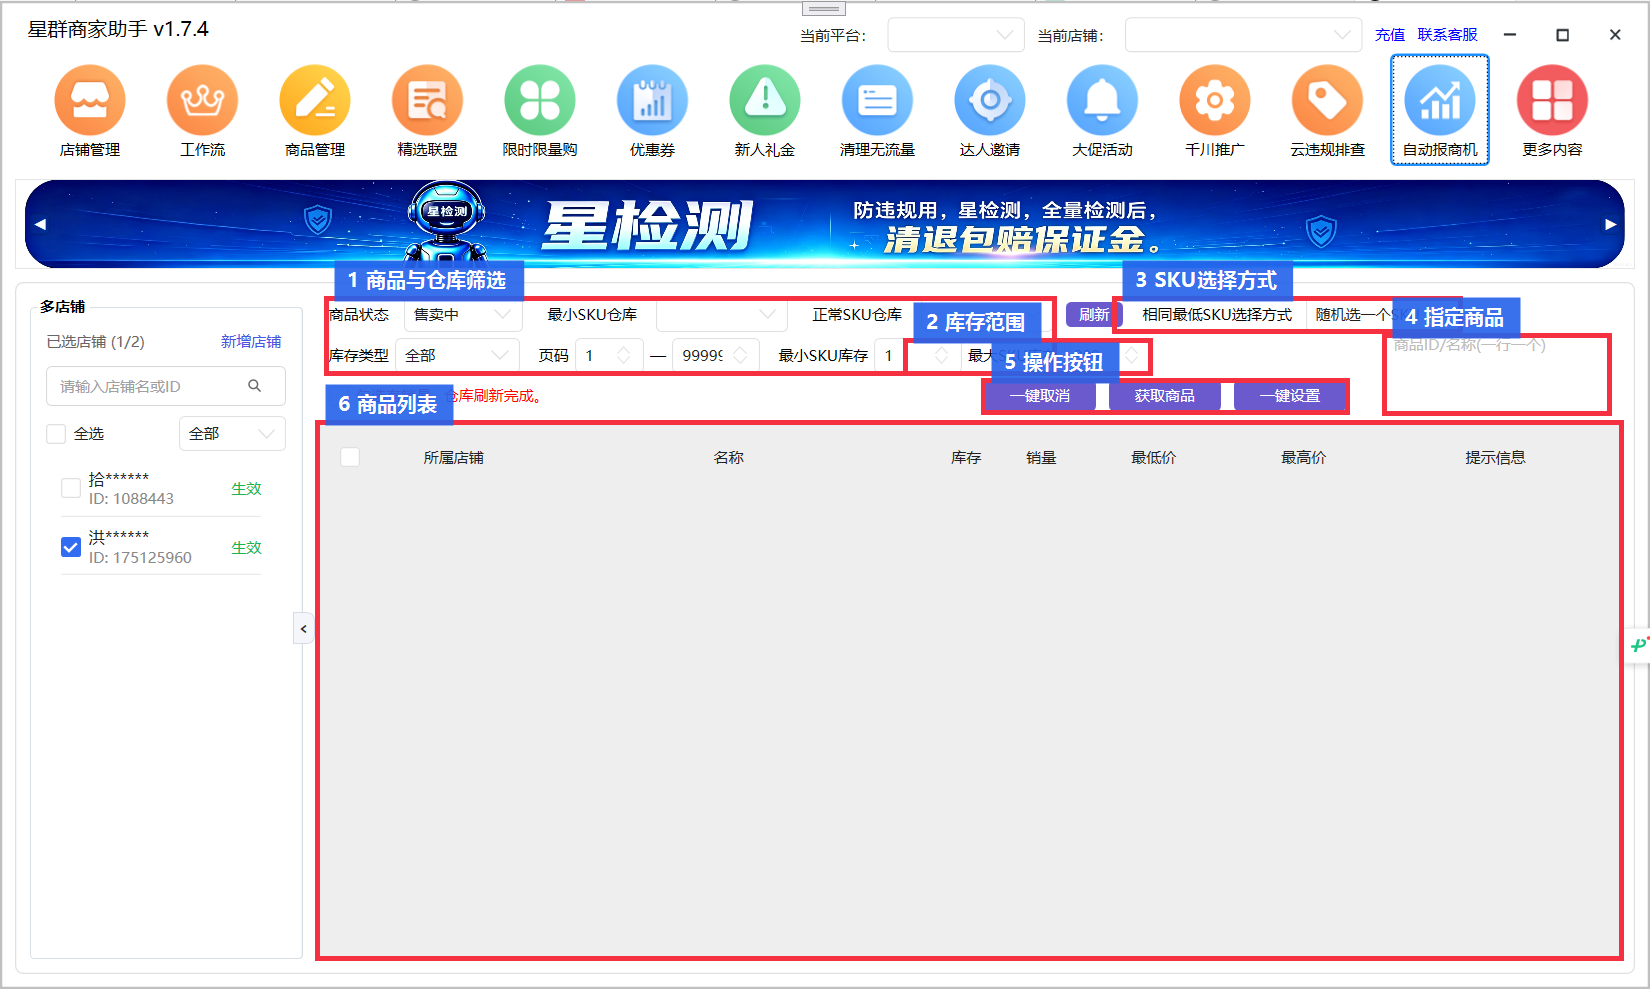Click the 一键设置 one-click set button
1650x989 pixels.
coord(1290,396)
